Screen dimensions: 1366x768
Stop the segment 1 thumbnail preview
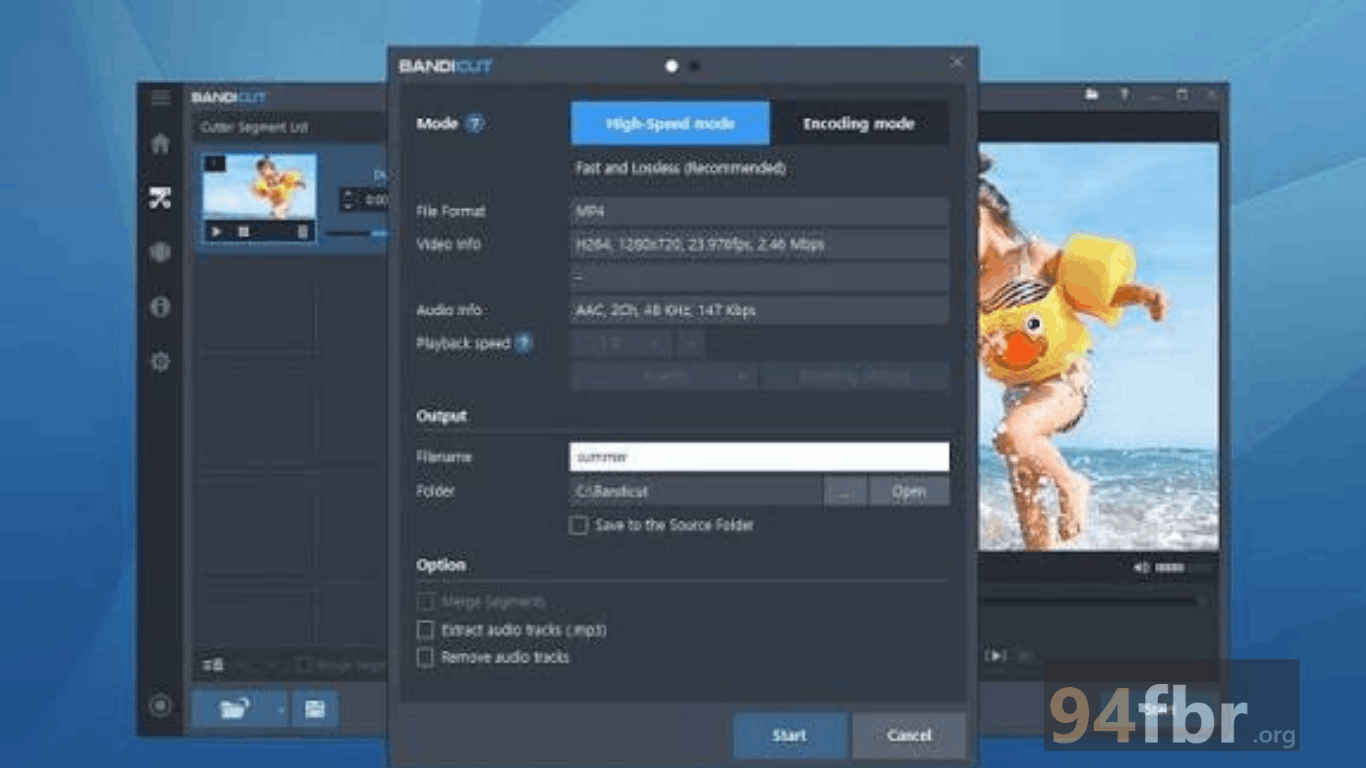coord(243,231)
